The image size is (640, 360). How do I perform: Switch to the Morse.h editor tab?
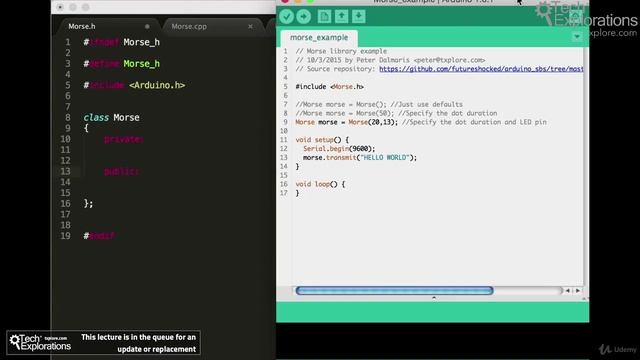(82, 26)
